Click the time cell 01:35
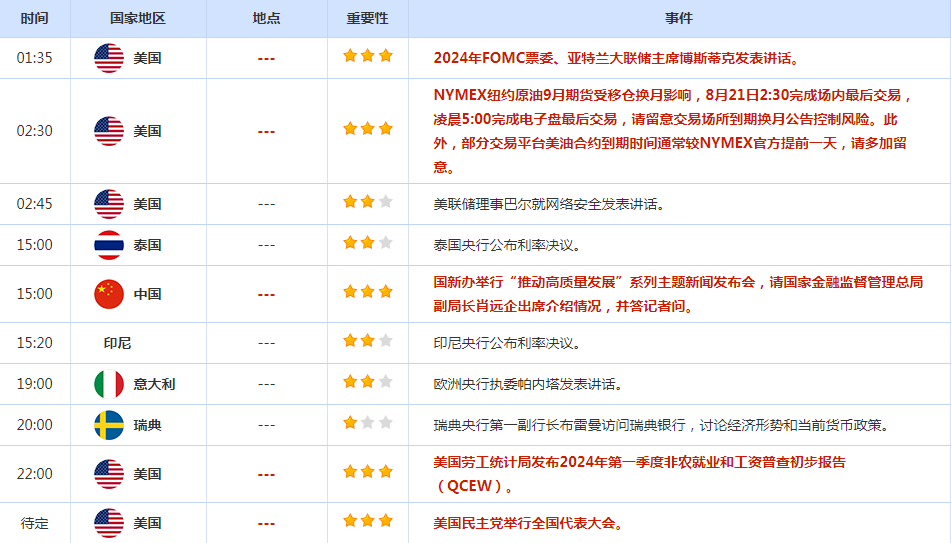The image size is (951, 543). pos(35,58)
